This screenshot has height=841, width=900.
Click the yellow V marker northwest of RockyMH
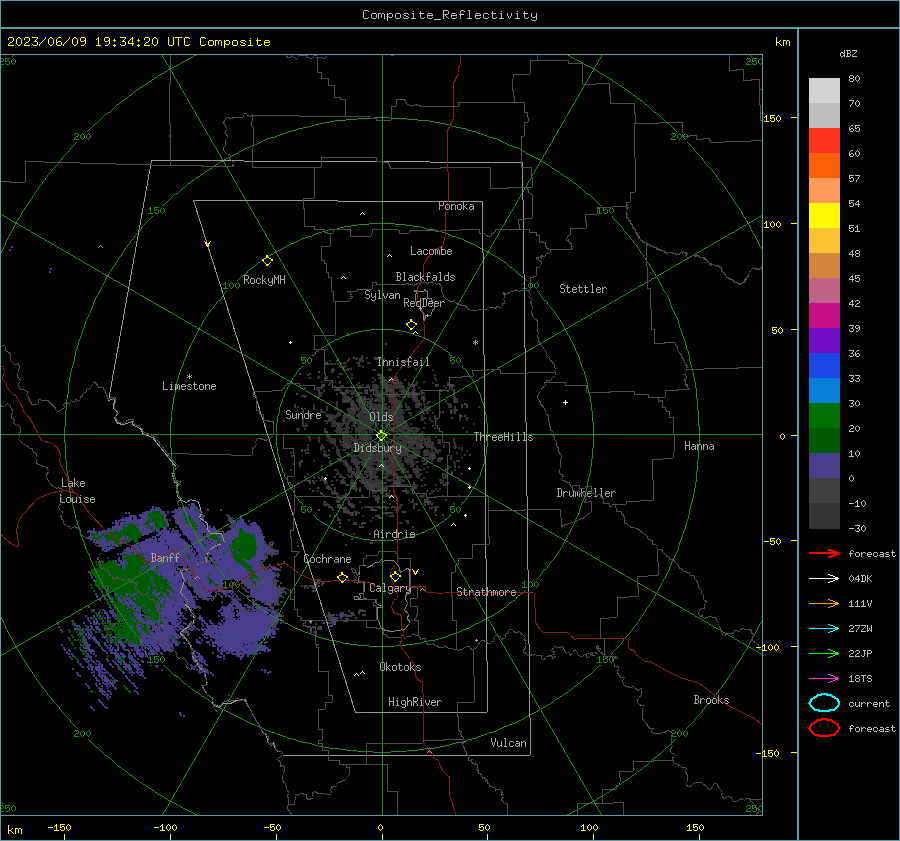pos(208,244)
